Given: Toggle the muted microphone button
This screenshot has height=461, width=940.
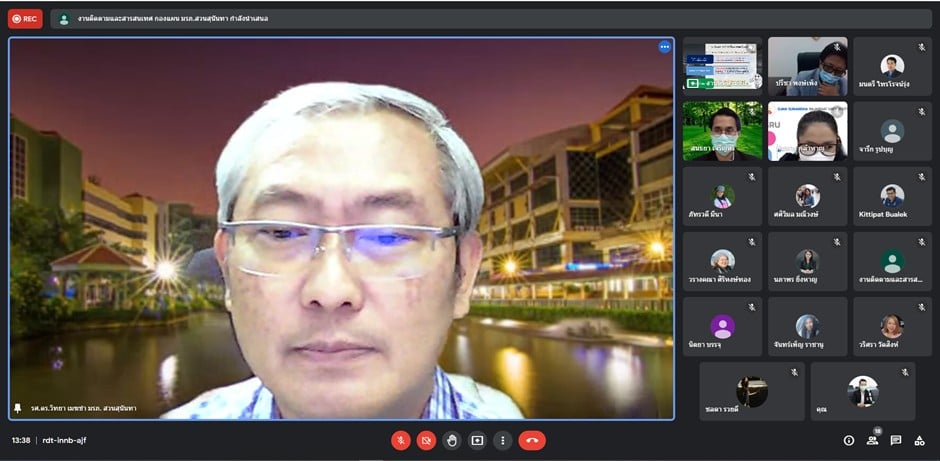Looking at the screenshot, I should coord(400,440).
